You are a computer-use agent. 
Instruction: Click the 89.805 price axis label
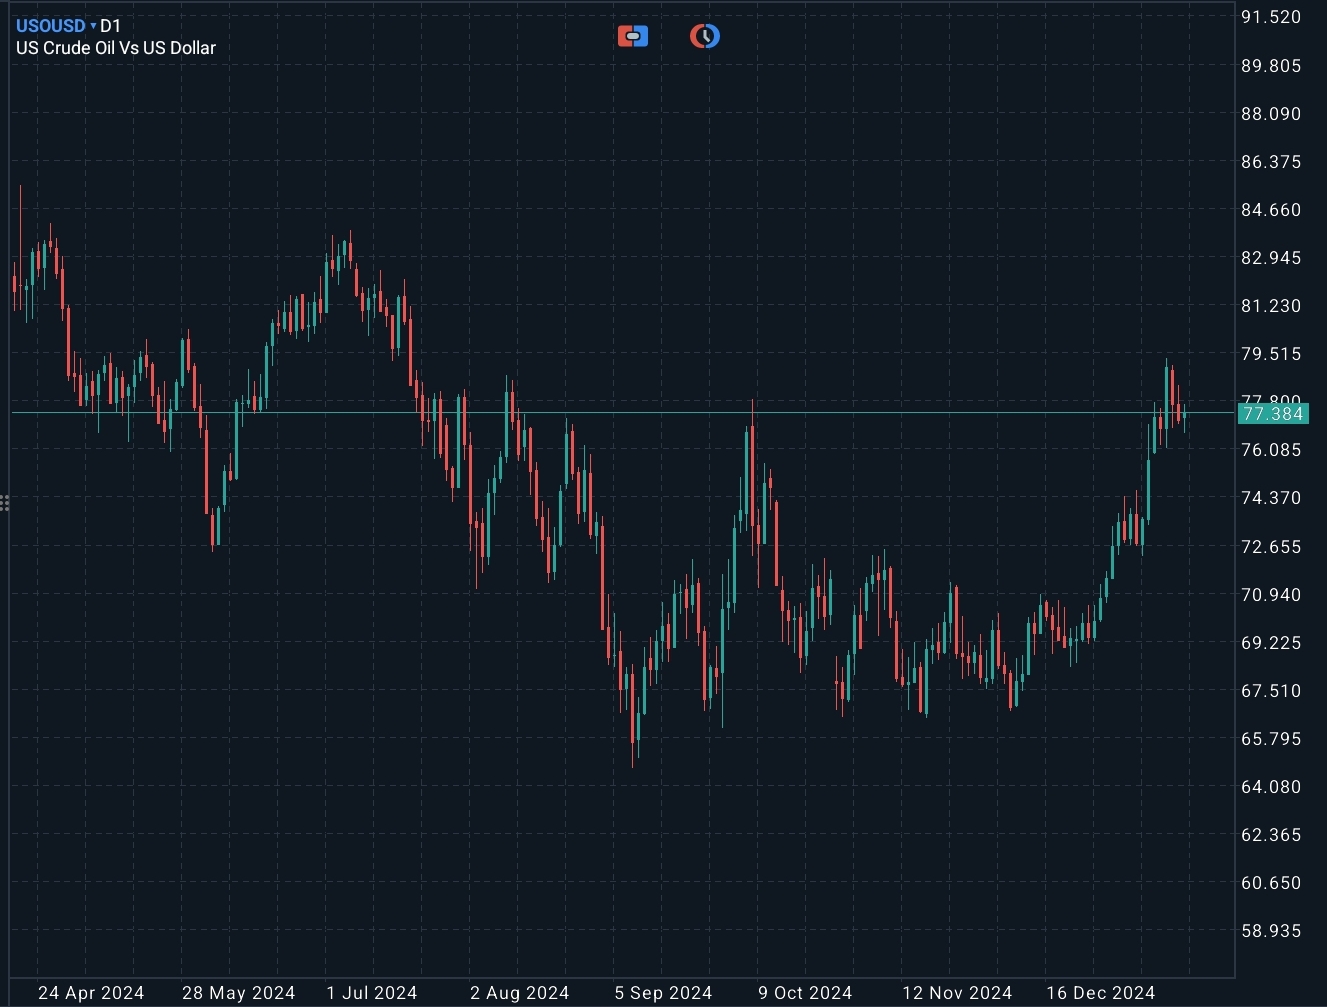click(x=1271, y=66)
